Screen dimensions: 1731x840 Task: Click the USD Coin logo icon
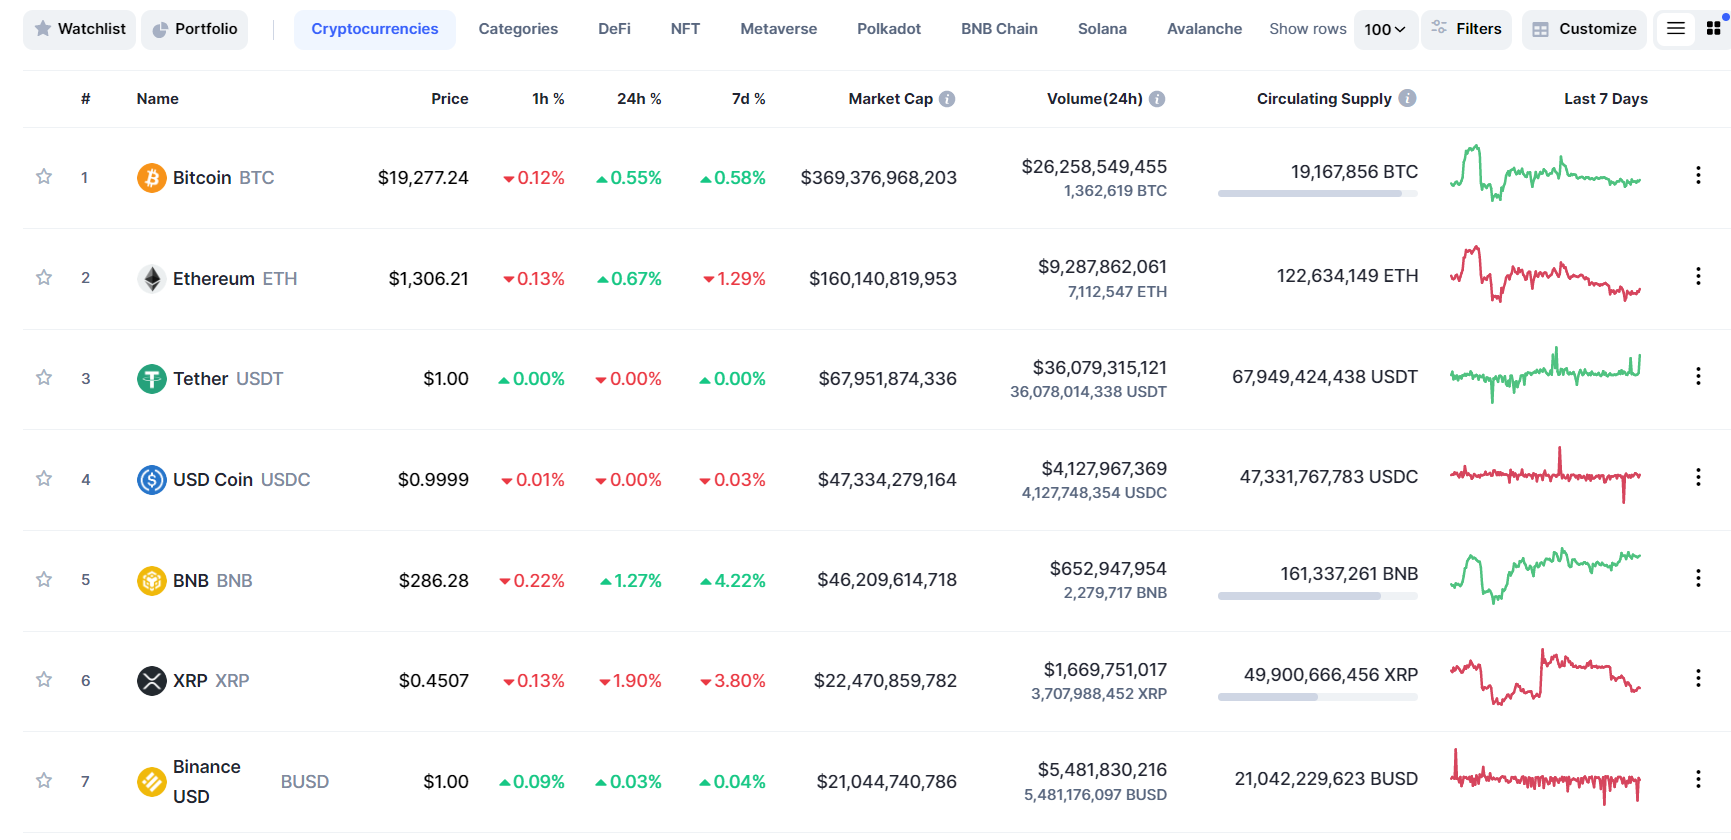(x=151, y=480)
